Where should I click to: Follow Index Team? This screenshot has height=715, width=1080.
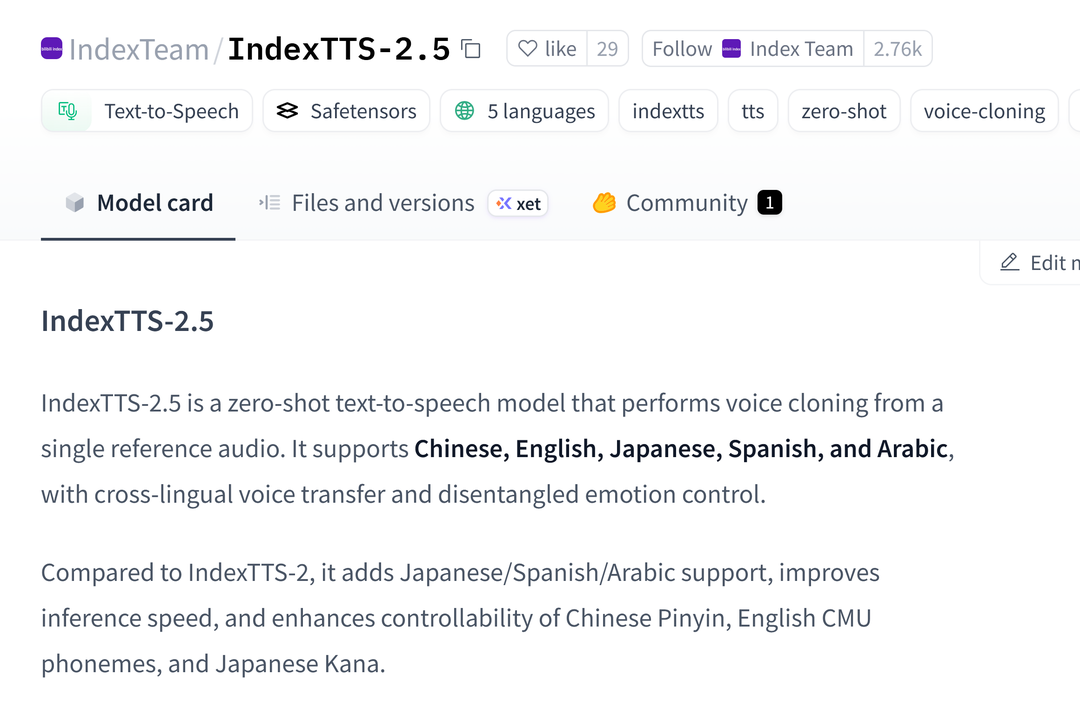pyautogui.click(x=753, y=49)
